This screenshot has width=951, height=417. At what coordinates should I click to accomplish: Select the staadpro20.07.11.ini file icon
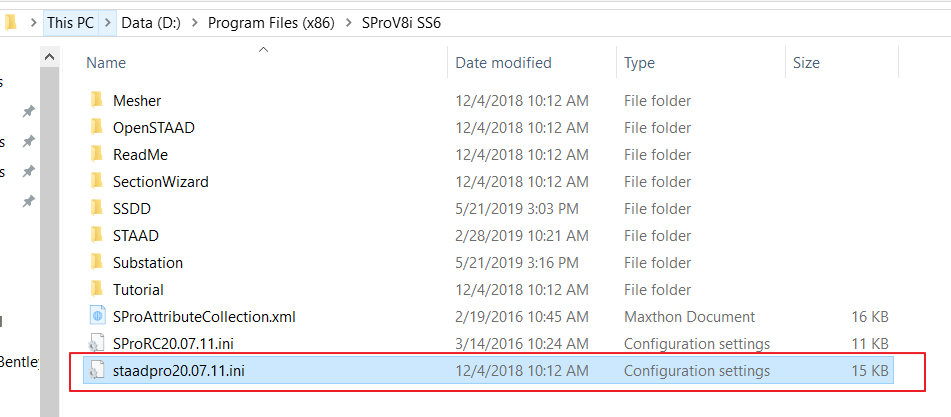[x=96, y=371]
